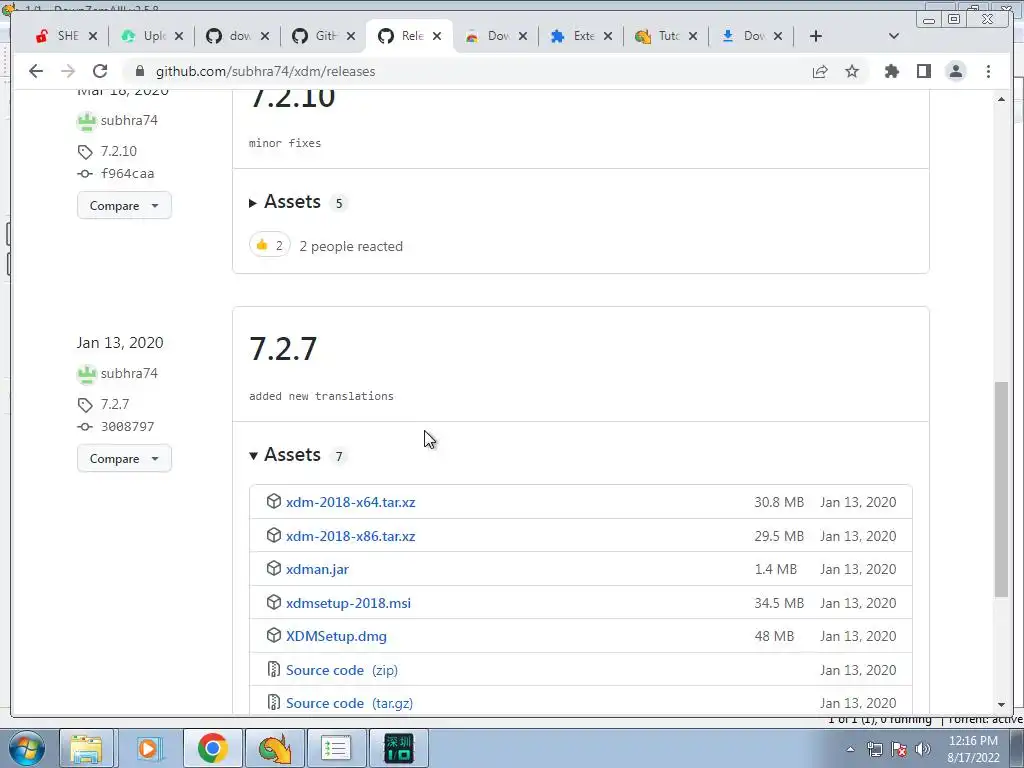The height and width of the screenshot is (768, 1024).
Task: Open the 7.2.7 release title heading
Action: click(x=283, y=349)
